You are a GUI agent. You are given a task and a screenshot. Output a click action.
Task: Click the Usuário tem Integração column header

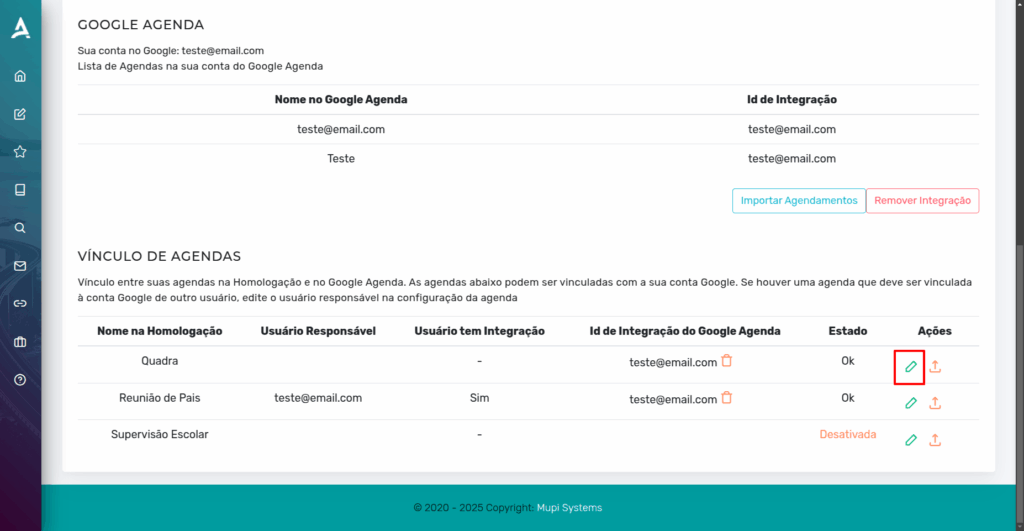pyautogui.click(x=479, y=331)
